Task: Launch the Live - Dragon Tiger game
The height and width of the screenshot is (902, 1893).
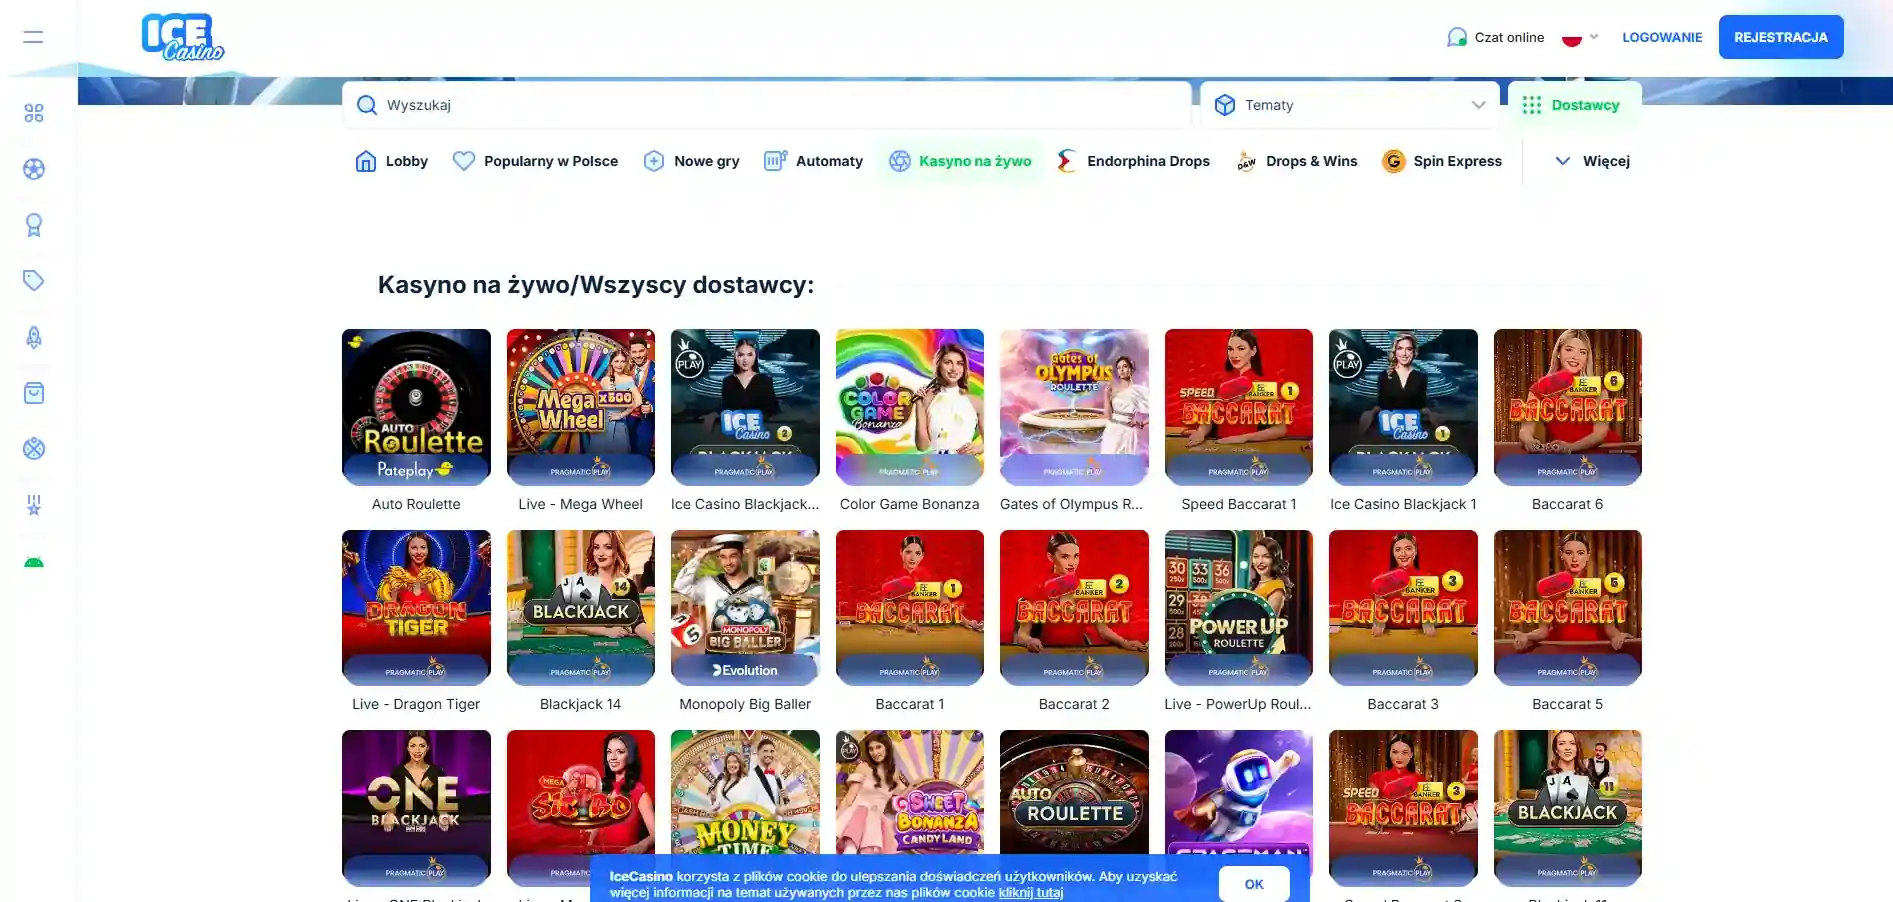Action: (416, 608)
